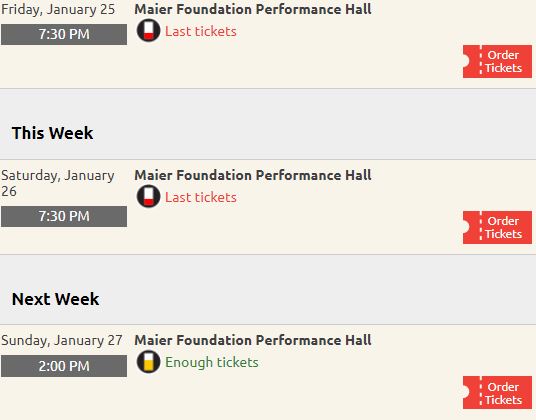Open Maier Foundation Performance Hall for Sunday
The width and height of the screenshot is (536, 420).
[253, 340]
